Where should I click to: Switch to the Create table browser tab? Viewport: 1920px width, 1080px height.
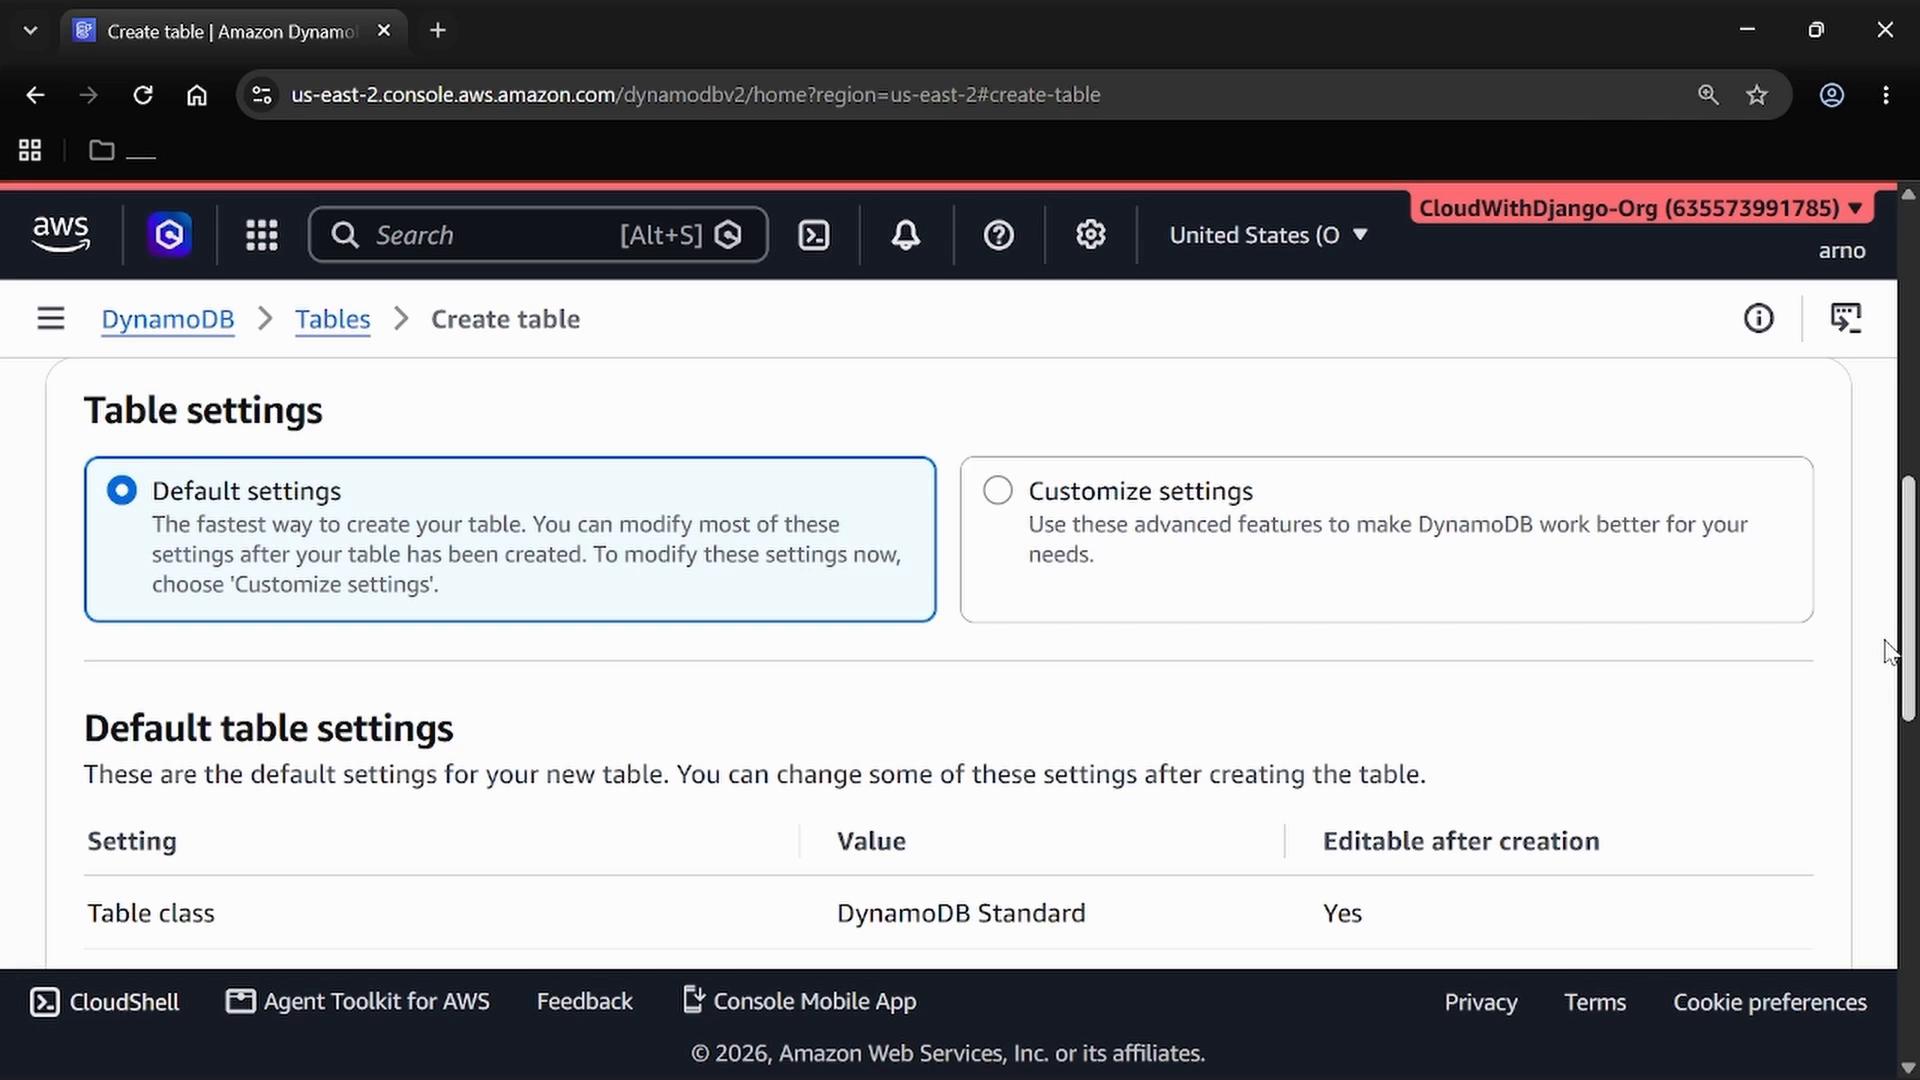pyautogui.click(x=233, y=31)
